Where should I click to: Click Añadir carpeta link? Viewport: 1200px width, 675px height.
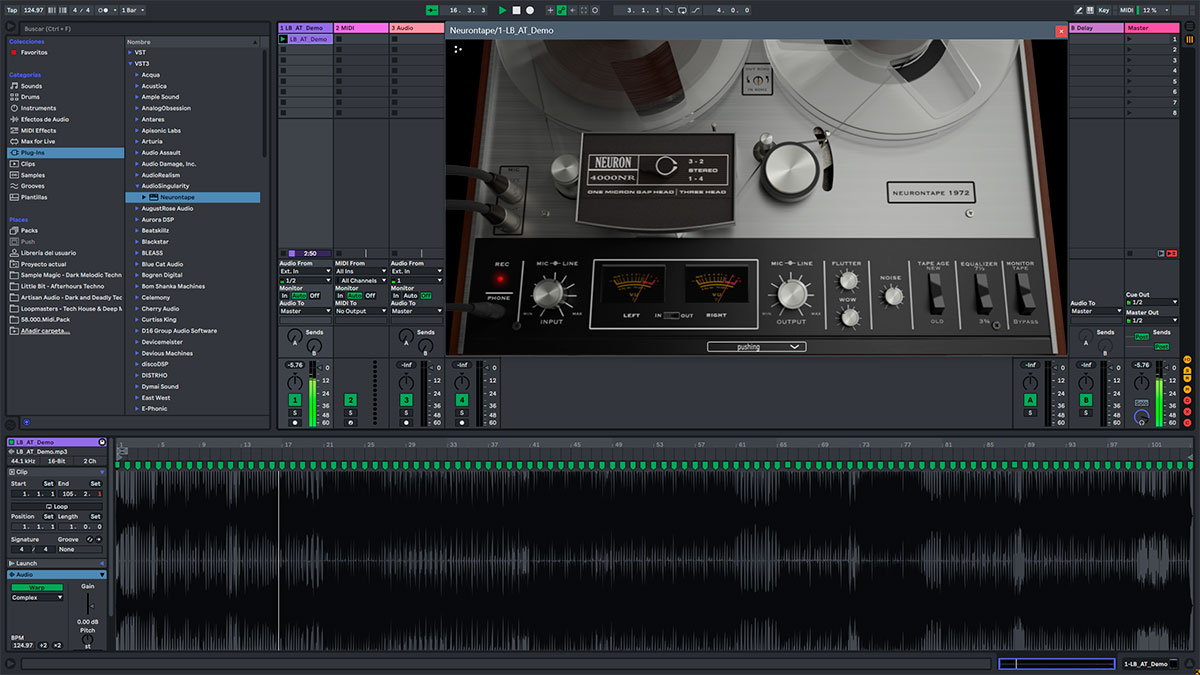coord(45,330)
